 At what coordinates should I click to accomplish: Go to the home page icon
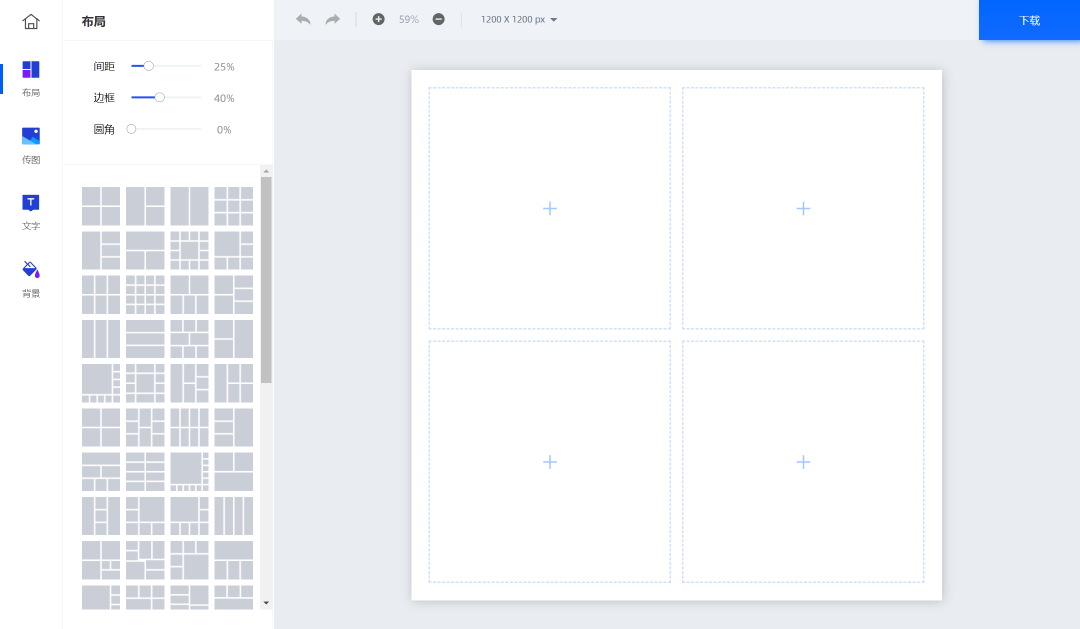(x=30, y=21)
